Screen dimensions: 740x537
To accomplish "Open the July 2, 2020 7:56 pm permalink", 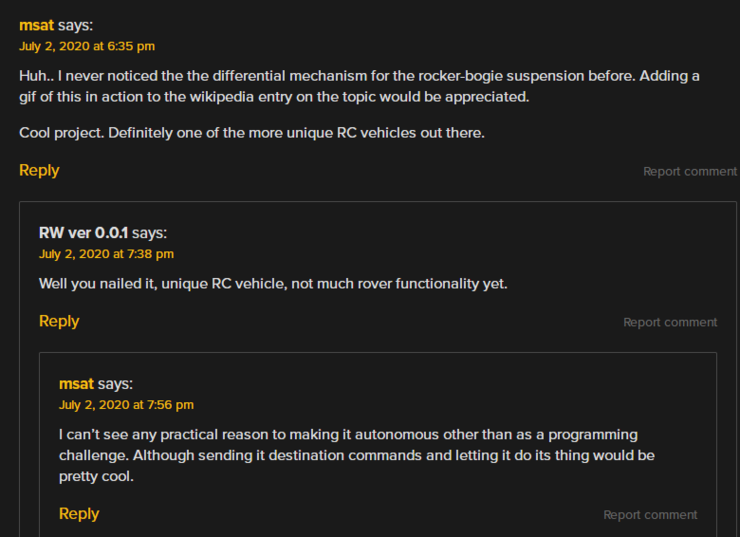I will point(126,405).
